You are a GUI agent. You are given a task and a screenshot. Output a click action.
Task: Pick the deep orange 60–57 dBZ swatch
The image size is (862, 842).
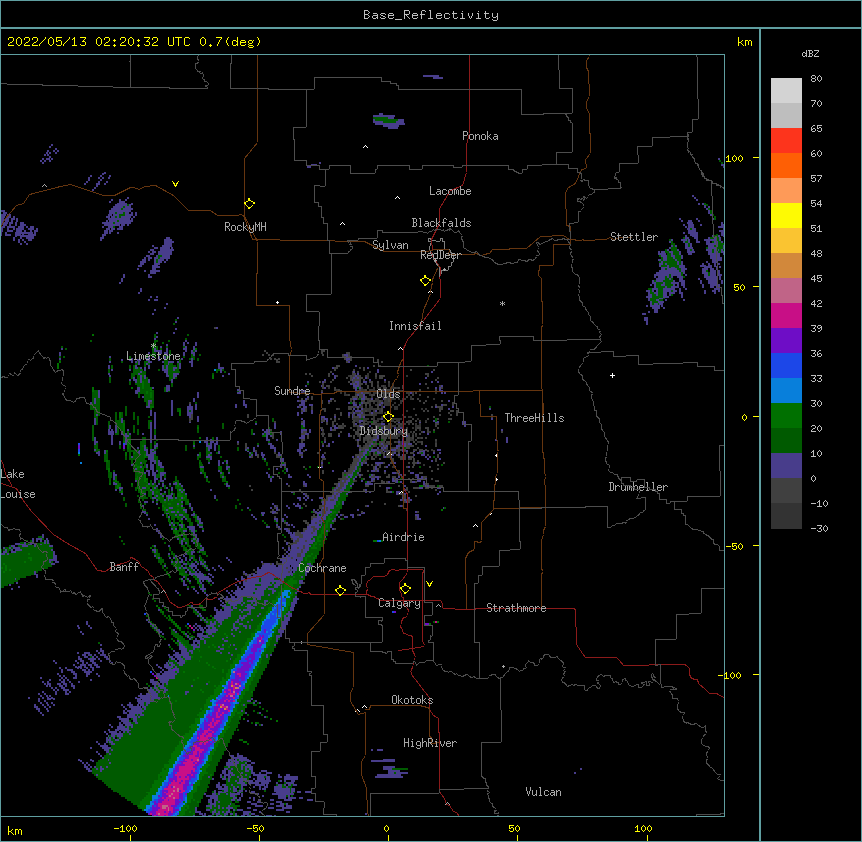pos(786,165)
